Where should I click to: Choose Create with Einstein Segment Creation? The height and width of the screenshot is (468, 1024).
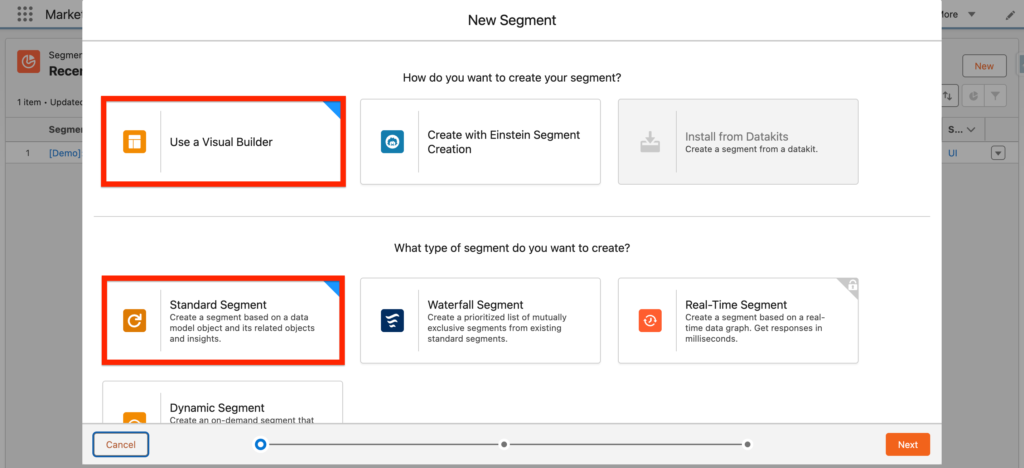click(x=480, y=142)
